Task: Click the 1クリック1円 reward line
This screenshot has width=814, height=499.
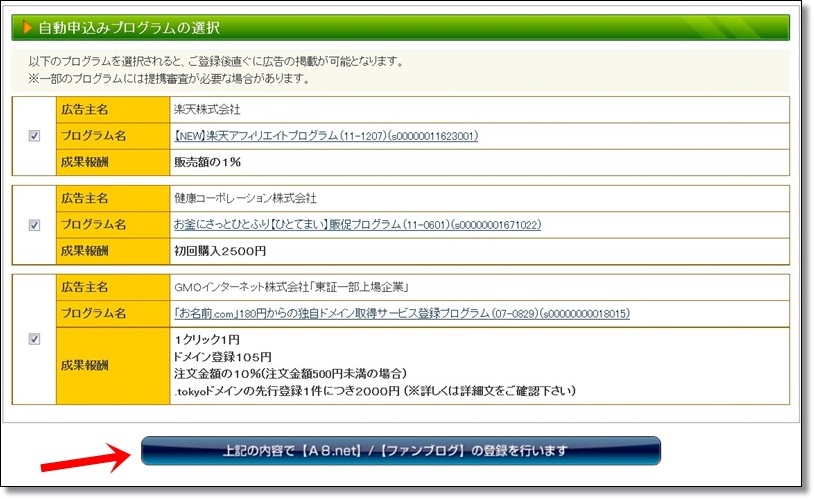Action: 207,340
